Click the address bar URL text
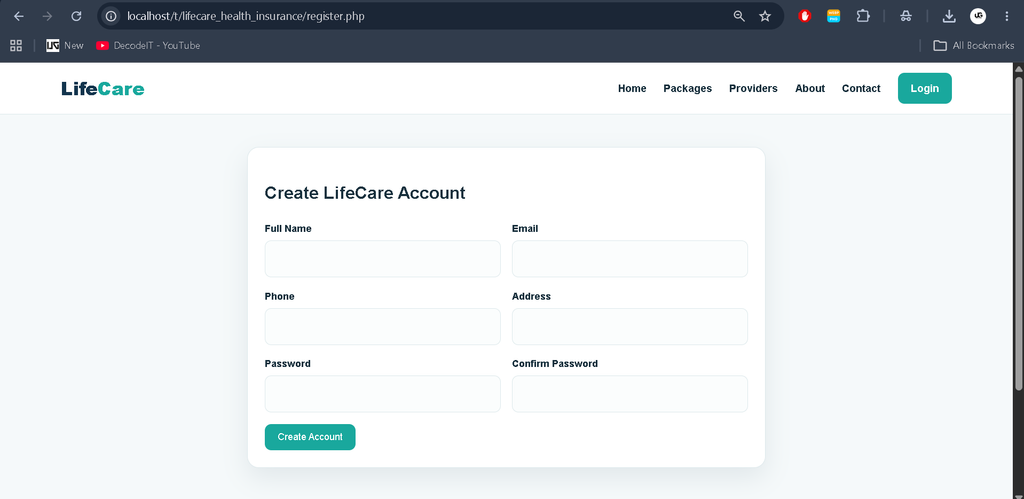The image size is (1024, 499). point(246,16)
